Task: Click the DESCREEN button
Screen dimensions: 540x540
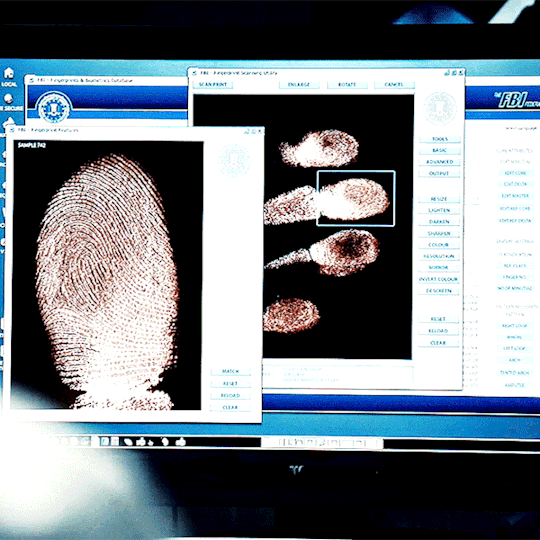Action: coord(439,291)
